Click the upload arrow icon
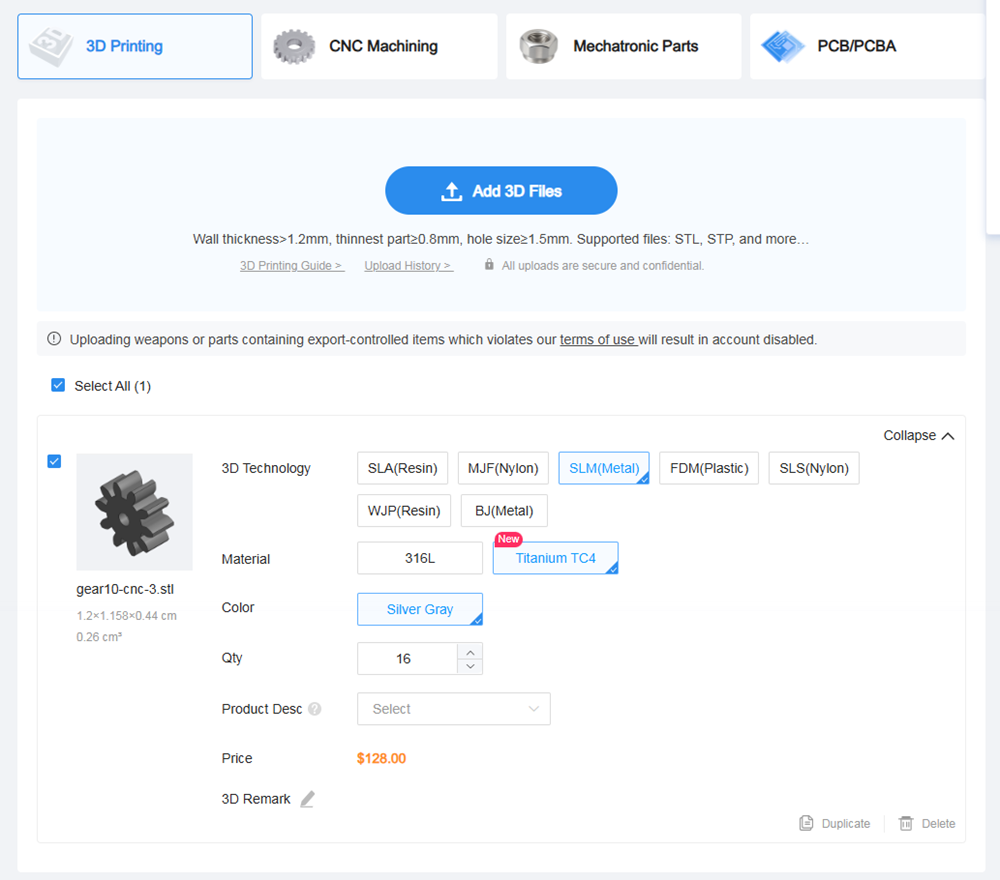The width and height of the screenshot is (1000, 880). click(x=452, y=191)
